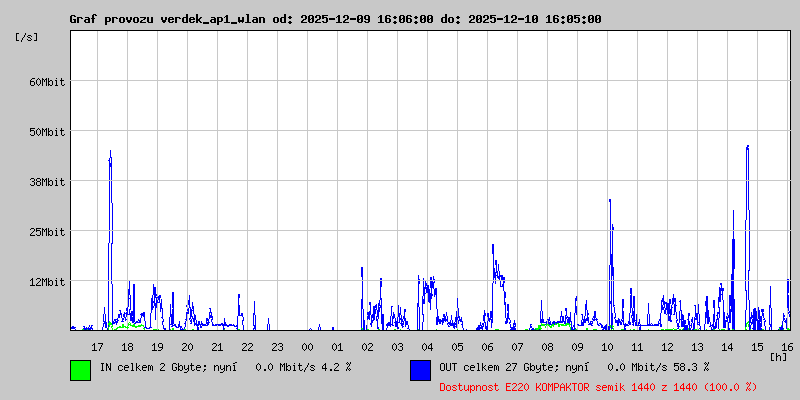The width and height of the screenshot is (800, 400).
Task: Click hour label 00 on x-axis
Action: 307,347
